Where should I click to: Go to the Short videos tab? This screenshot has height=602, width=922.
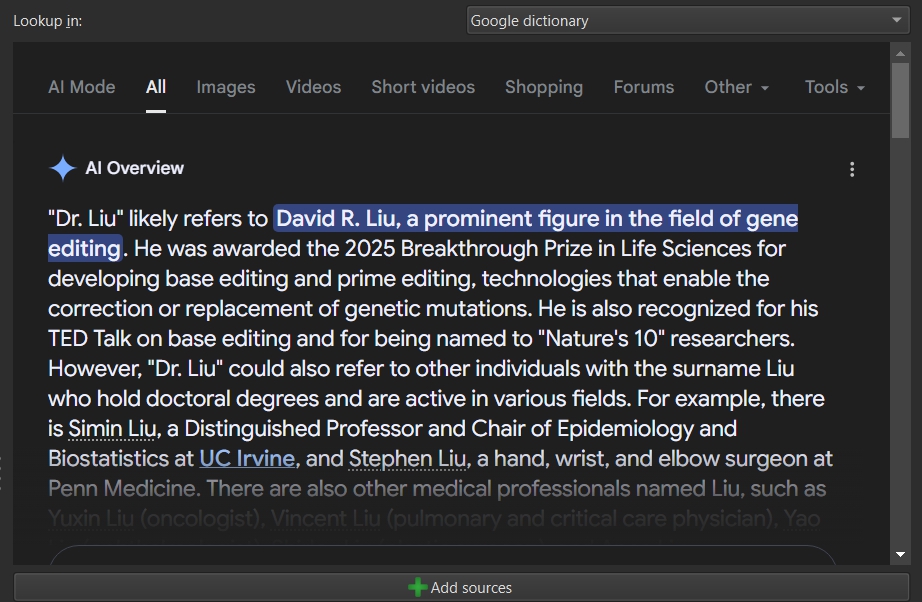[423, 87]
